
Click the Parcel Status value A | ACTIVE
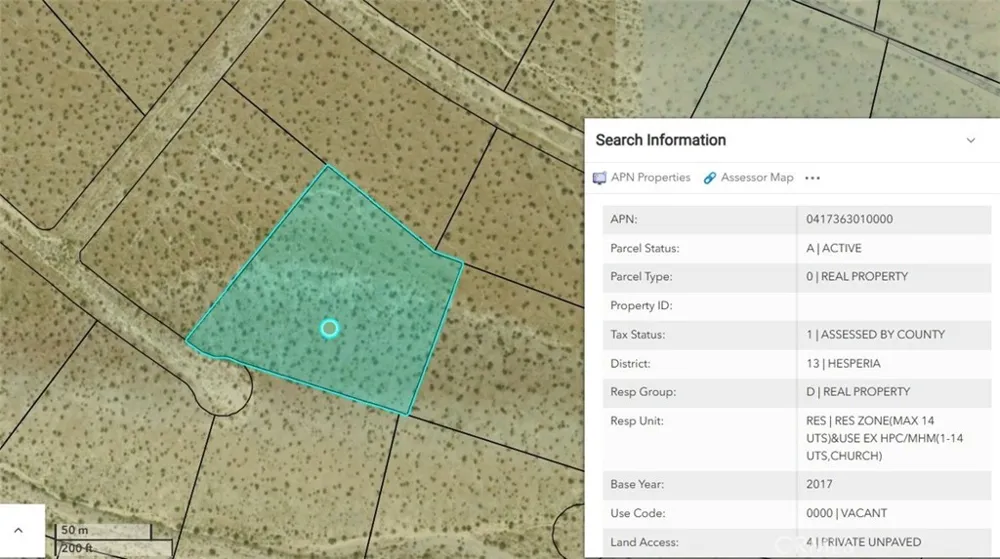(834, 249)
